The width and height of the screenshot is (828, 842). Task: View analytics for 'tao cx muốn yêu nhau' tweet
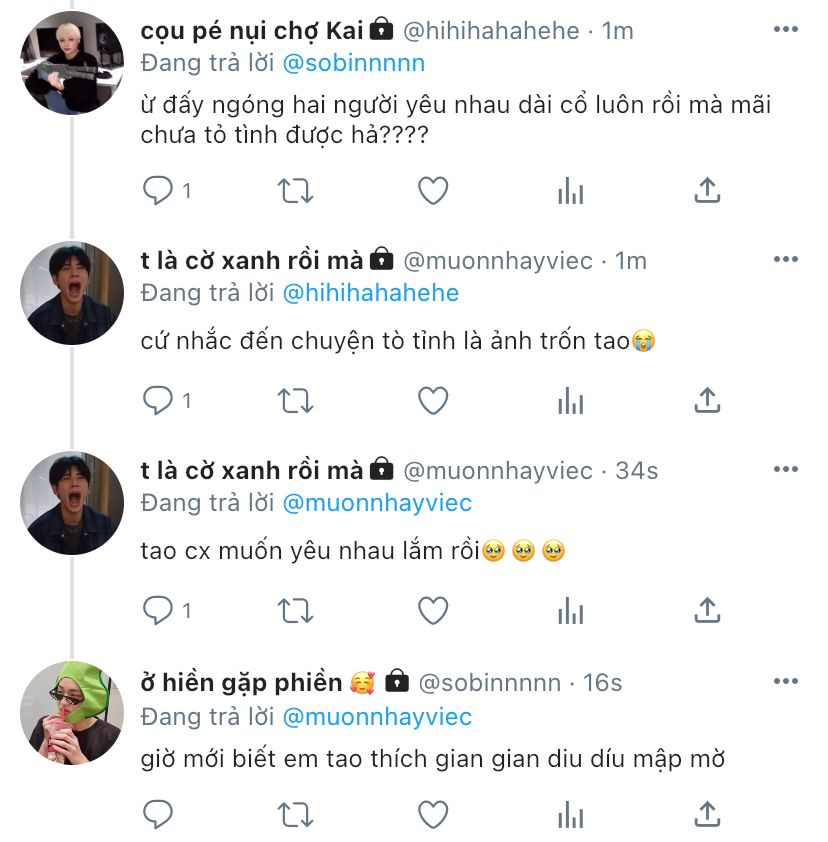pos(570,611)
